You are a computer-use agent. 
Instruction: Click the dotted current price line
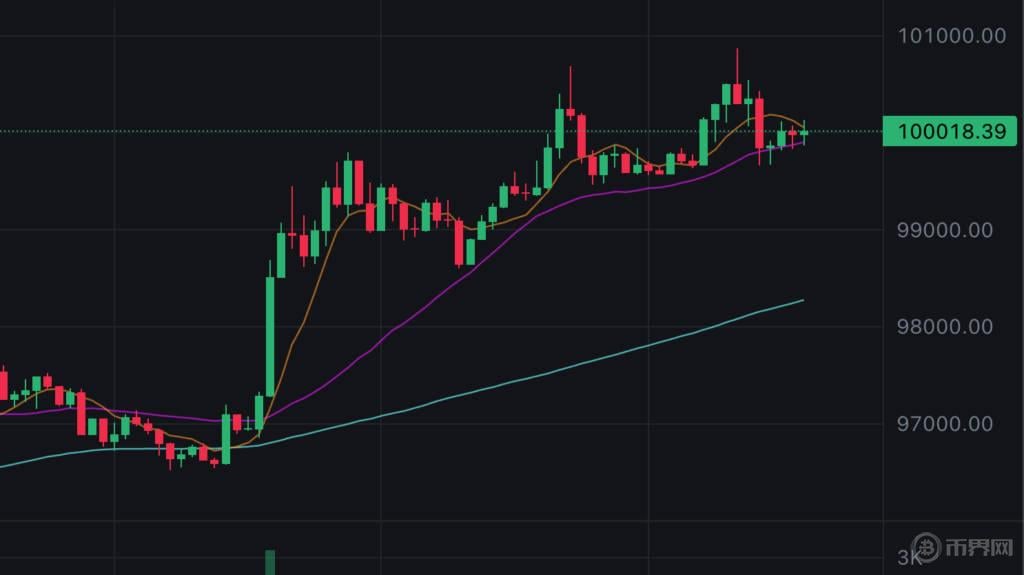441,131
